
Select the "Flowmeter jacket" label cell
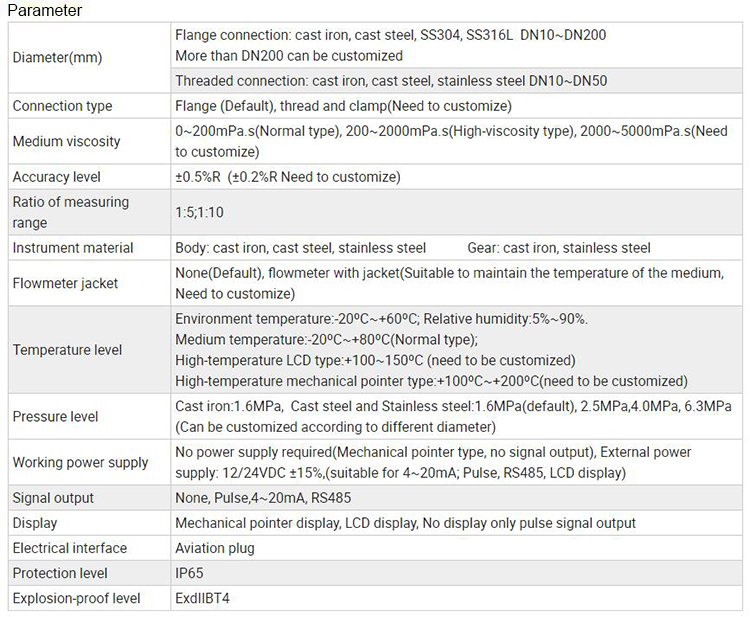click(x=65, y=284)
